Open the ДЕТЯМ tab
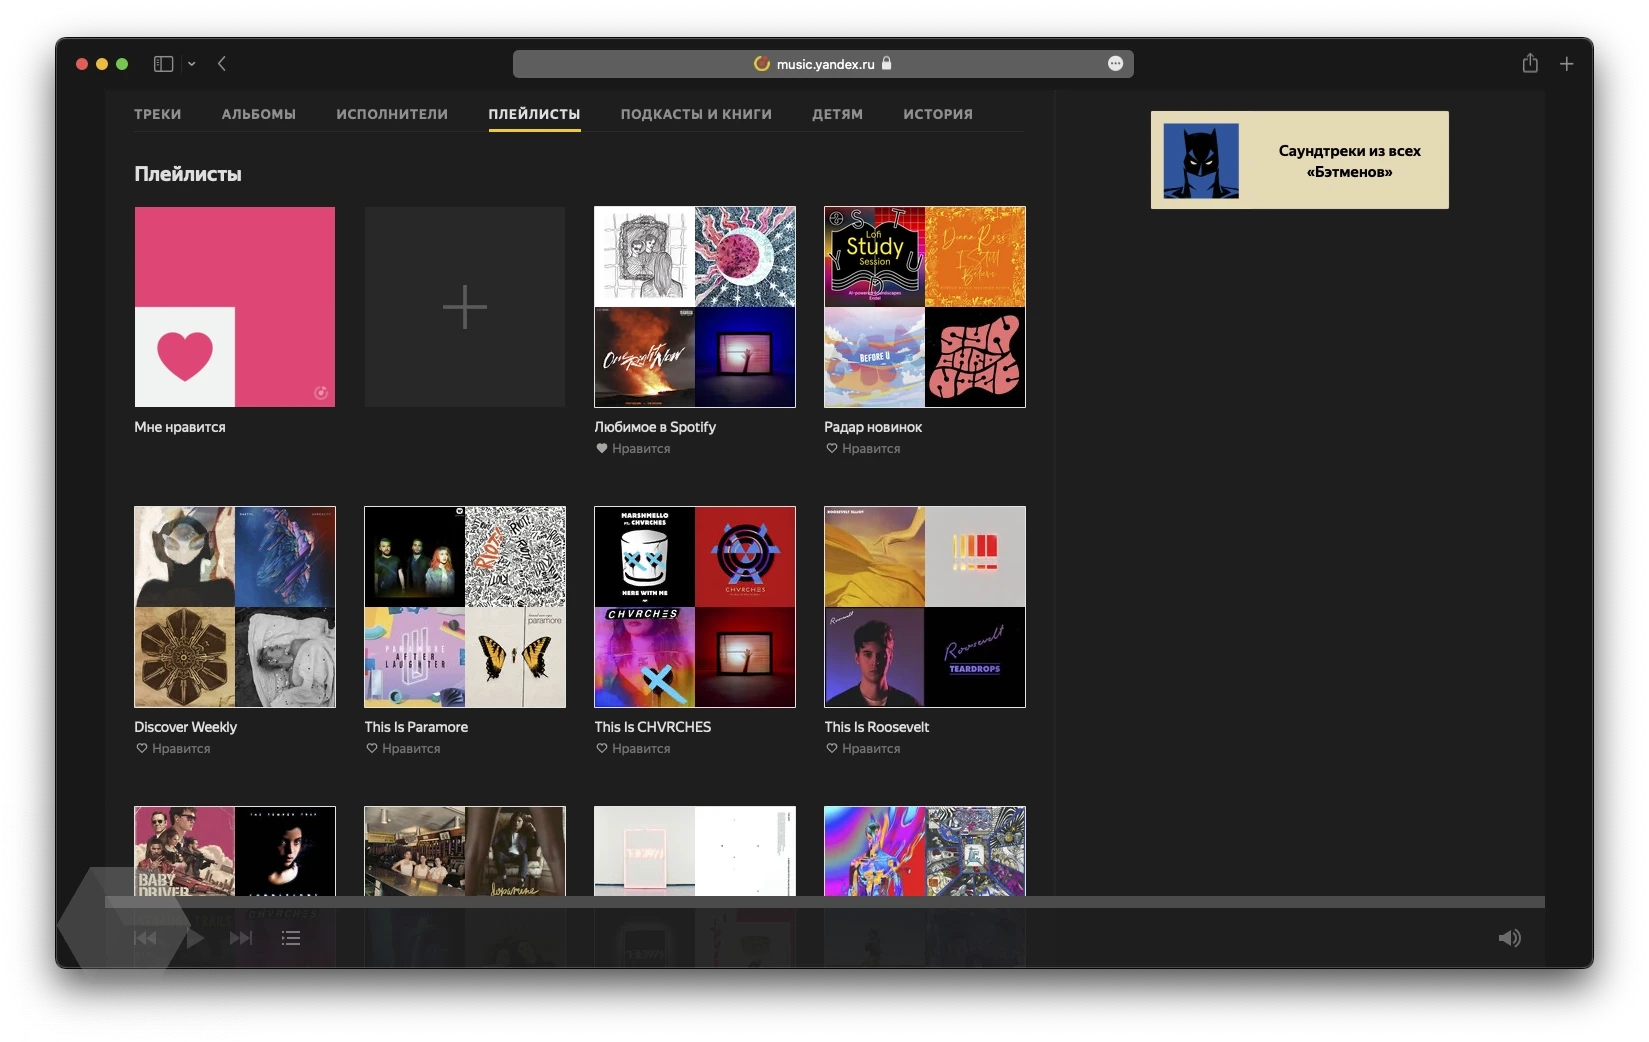 point(837,114)
